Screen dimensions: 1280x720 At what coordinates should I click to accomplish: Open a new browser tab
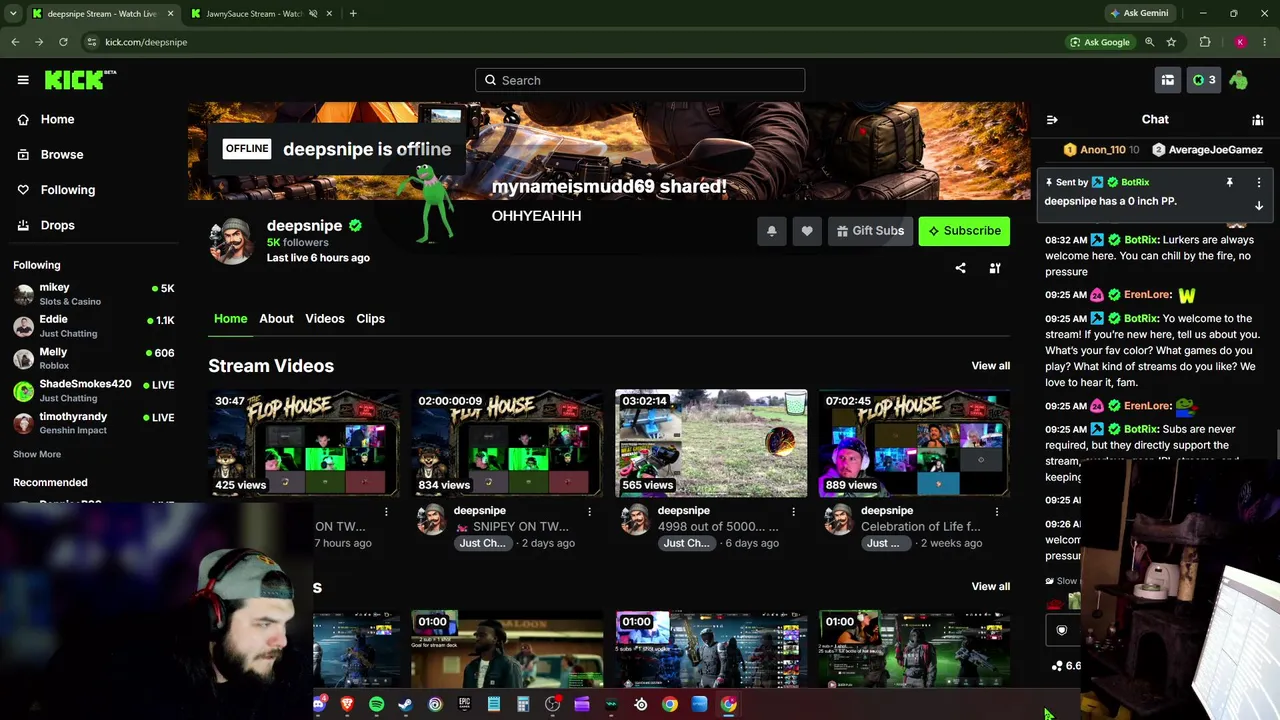pyautogui.click(x=353, y=14)
